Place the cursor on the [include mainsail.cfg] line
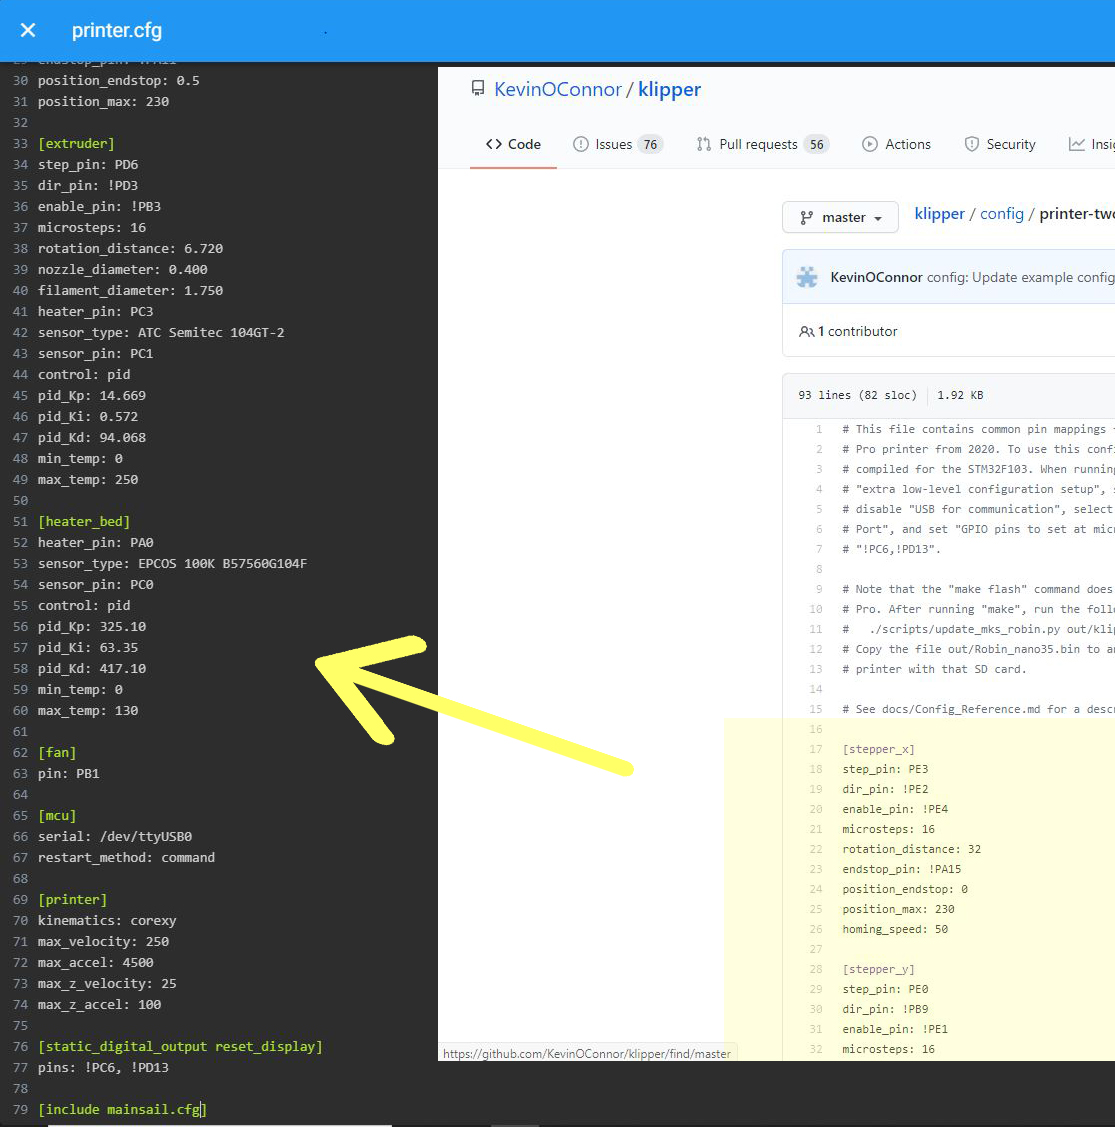The width and height of the screenshot is (1115, 1127). click(x=122, y=1109)
